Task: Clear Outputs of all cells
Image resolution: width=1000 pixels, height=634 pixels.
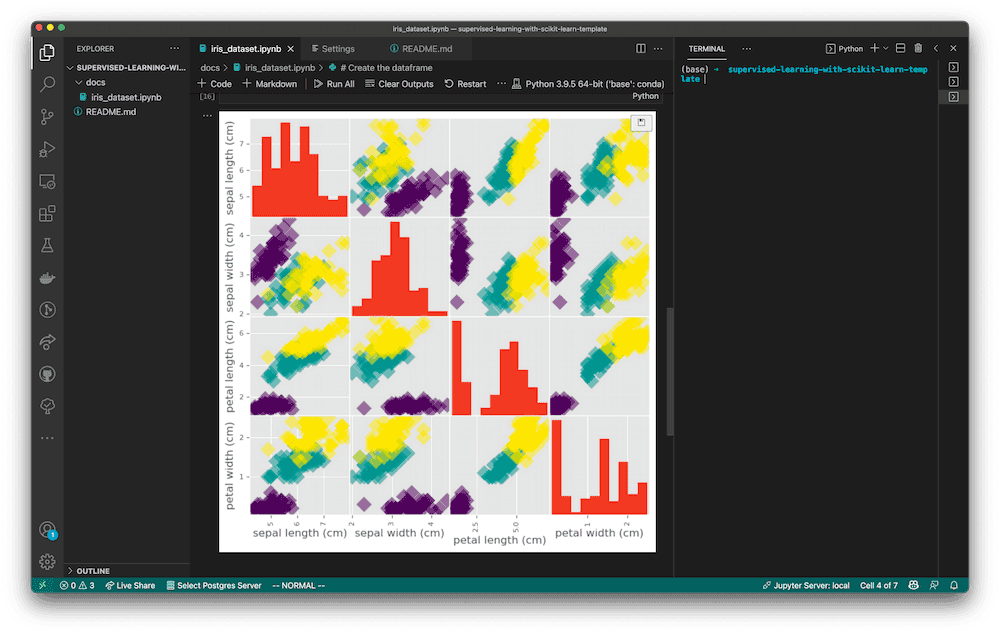Action: pos(399,84)
